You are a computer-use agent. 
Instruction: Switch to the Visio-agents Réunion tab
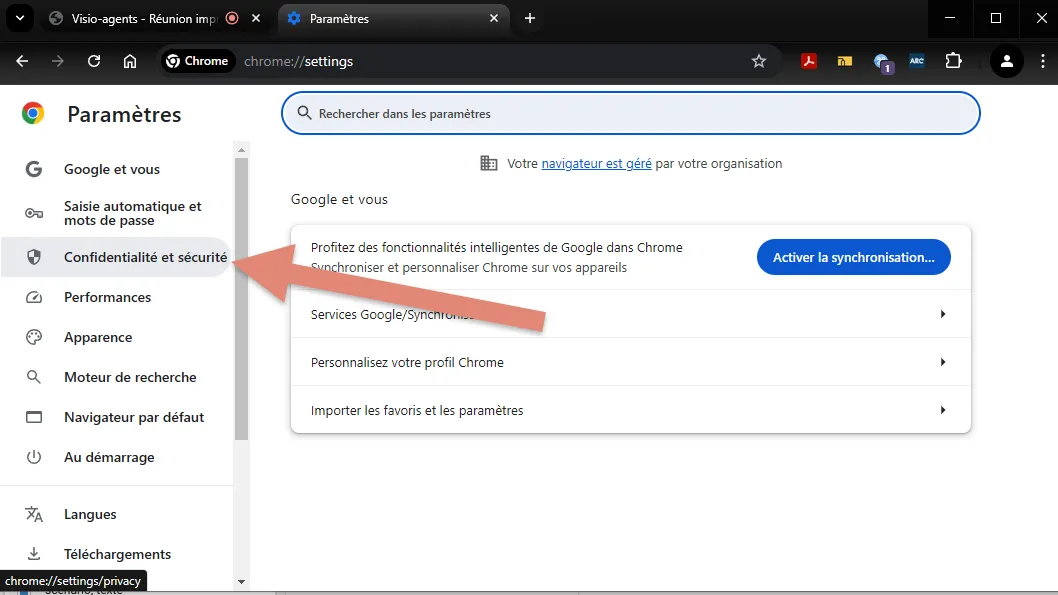pyautogui.click(x=142, y=19)
